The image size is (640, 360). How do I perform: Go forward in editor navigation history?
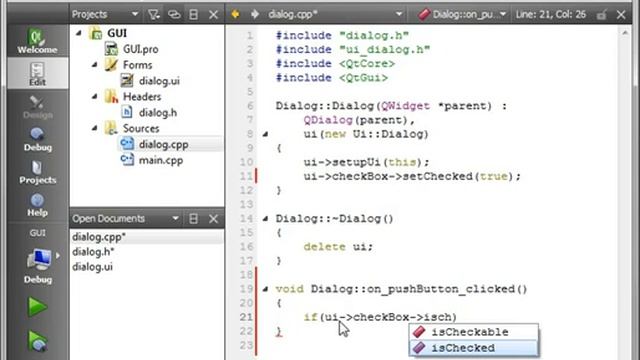(x=255, y=14)
